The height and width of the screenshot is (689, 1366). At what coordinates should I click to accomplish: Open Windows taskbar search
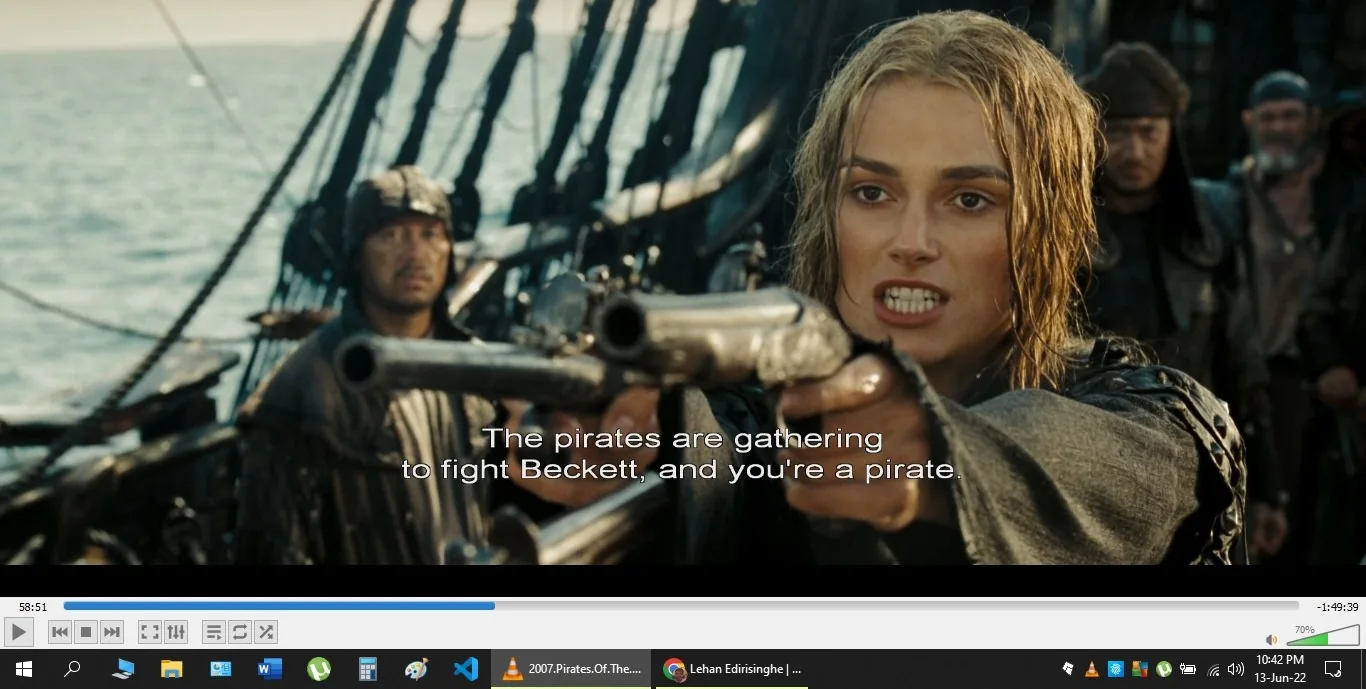click(72, 669)
